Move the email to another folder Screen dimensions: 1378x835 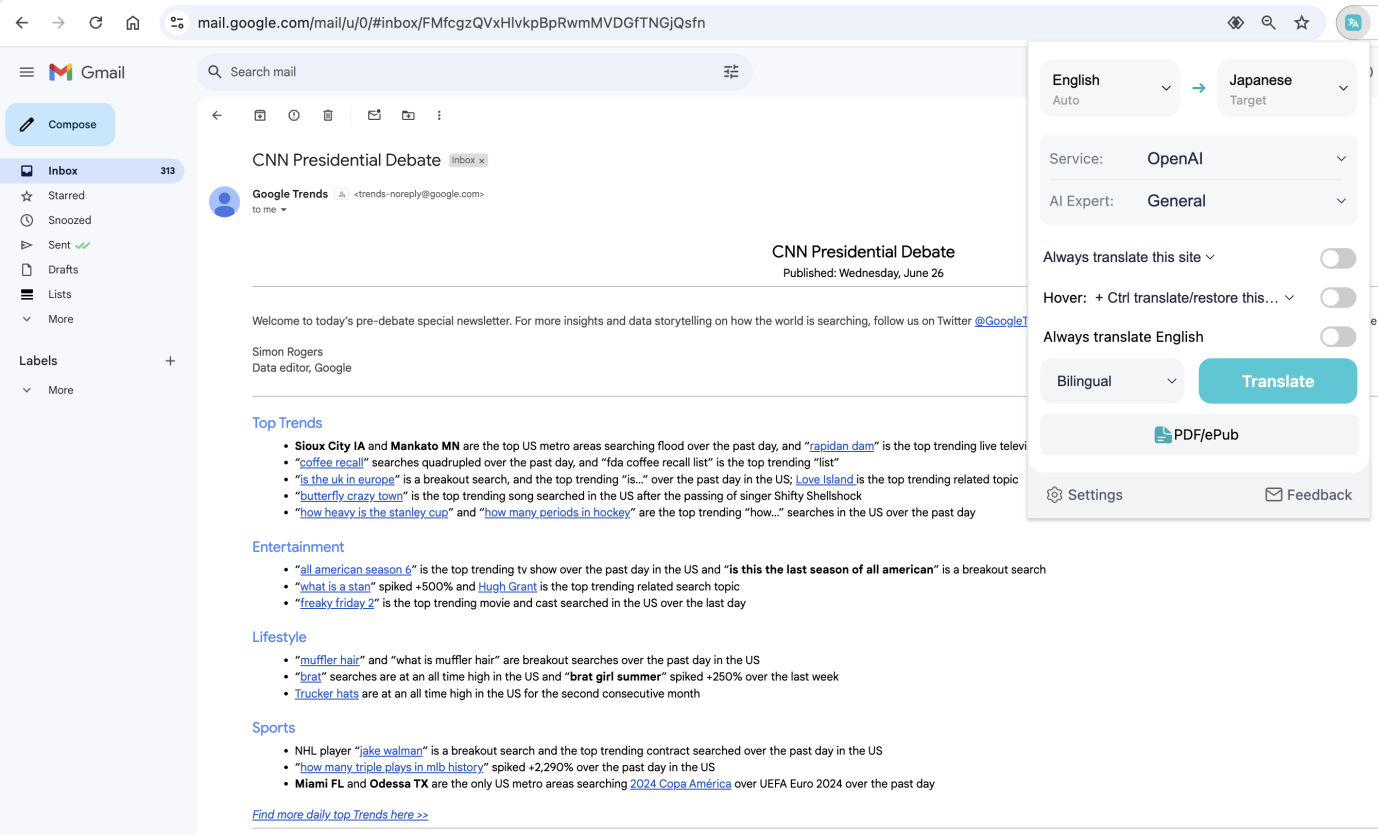point(408,115)
